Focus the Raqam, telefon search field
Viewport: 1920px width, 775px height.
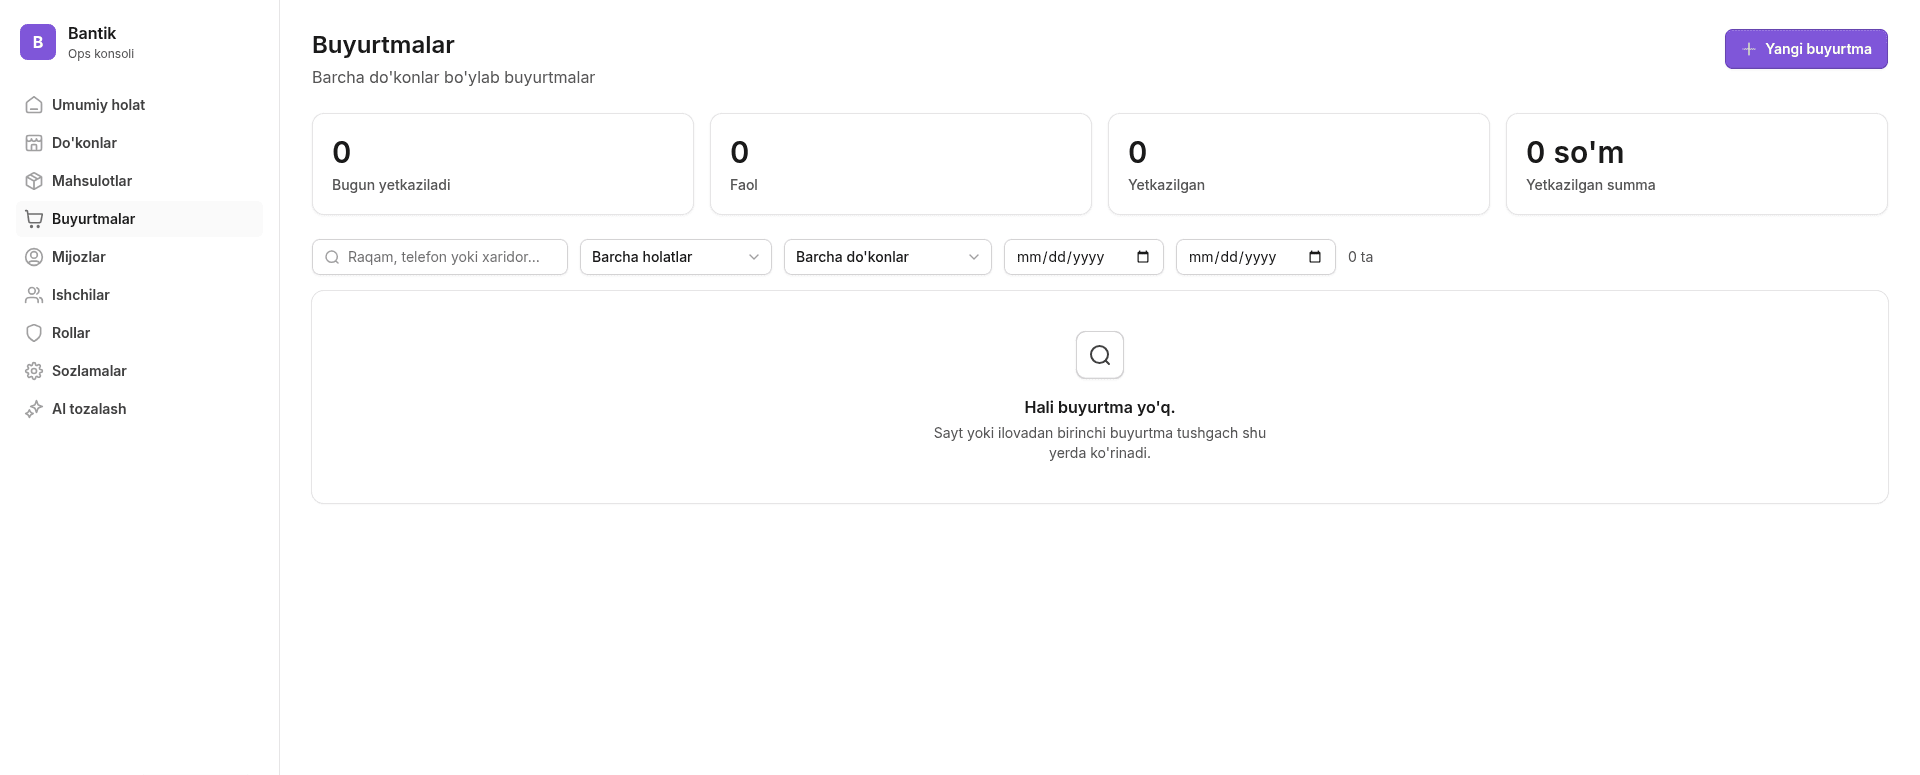coord(440,257)
